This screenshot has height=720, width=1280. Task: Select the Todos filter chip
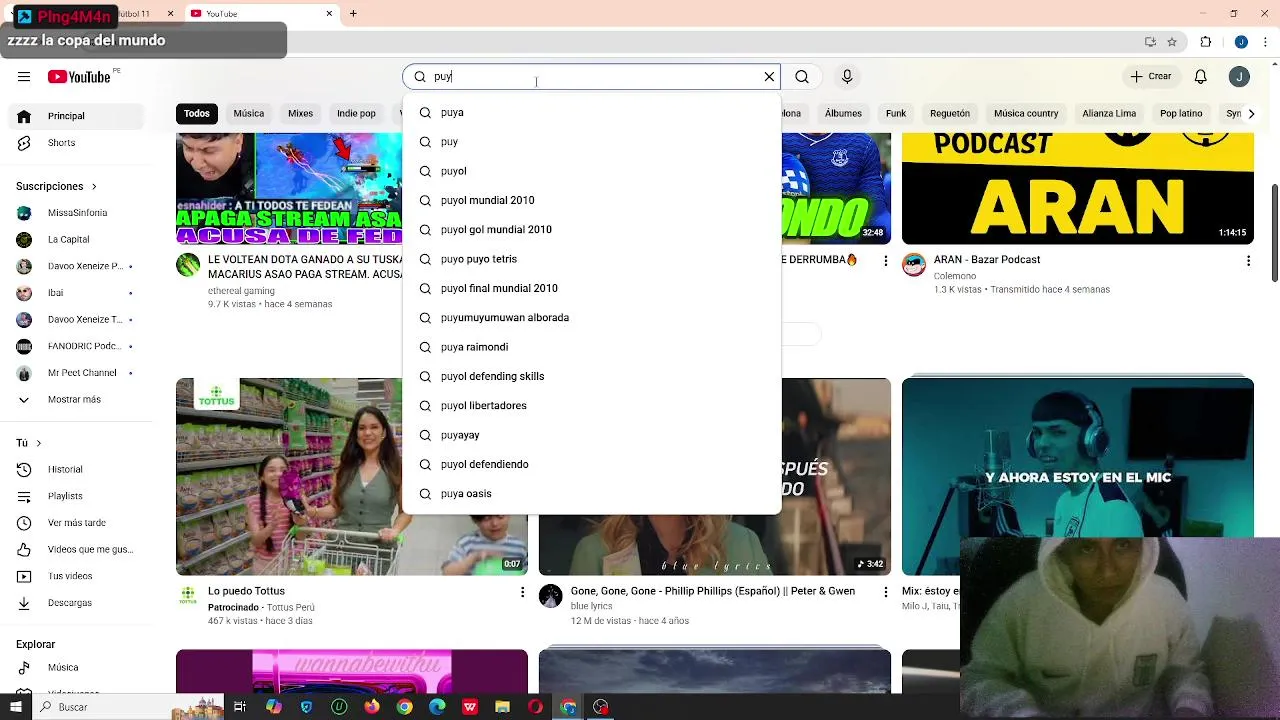coord(197,113)
